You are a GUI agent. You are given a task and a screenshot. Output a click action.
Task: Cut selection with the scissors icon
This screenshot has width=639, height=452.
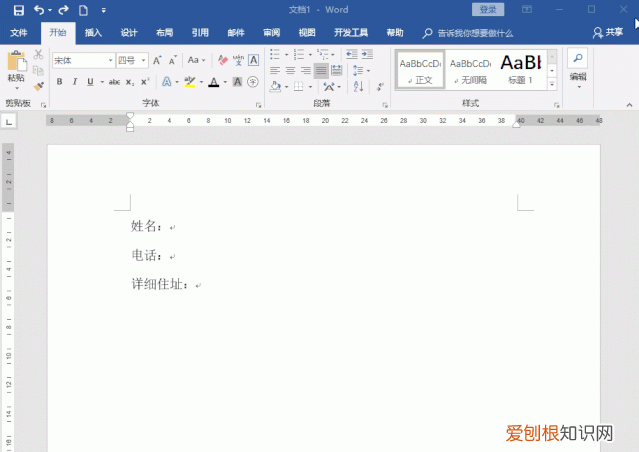click(38, 54)
